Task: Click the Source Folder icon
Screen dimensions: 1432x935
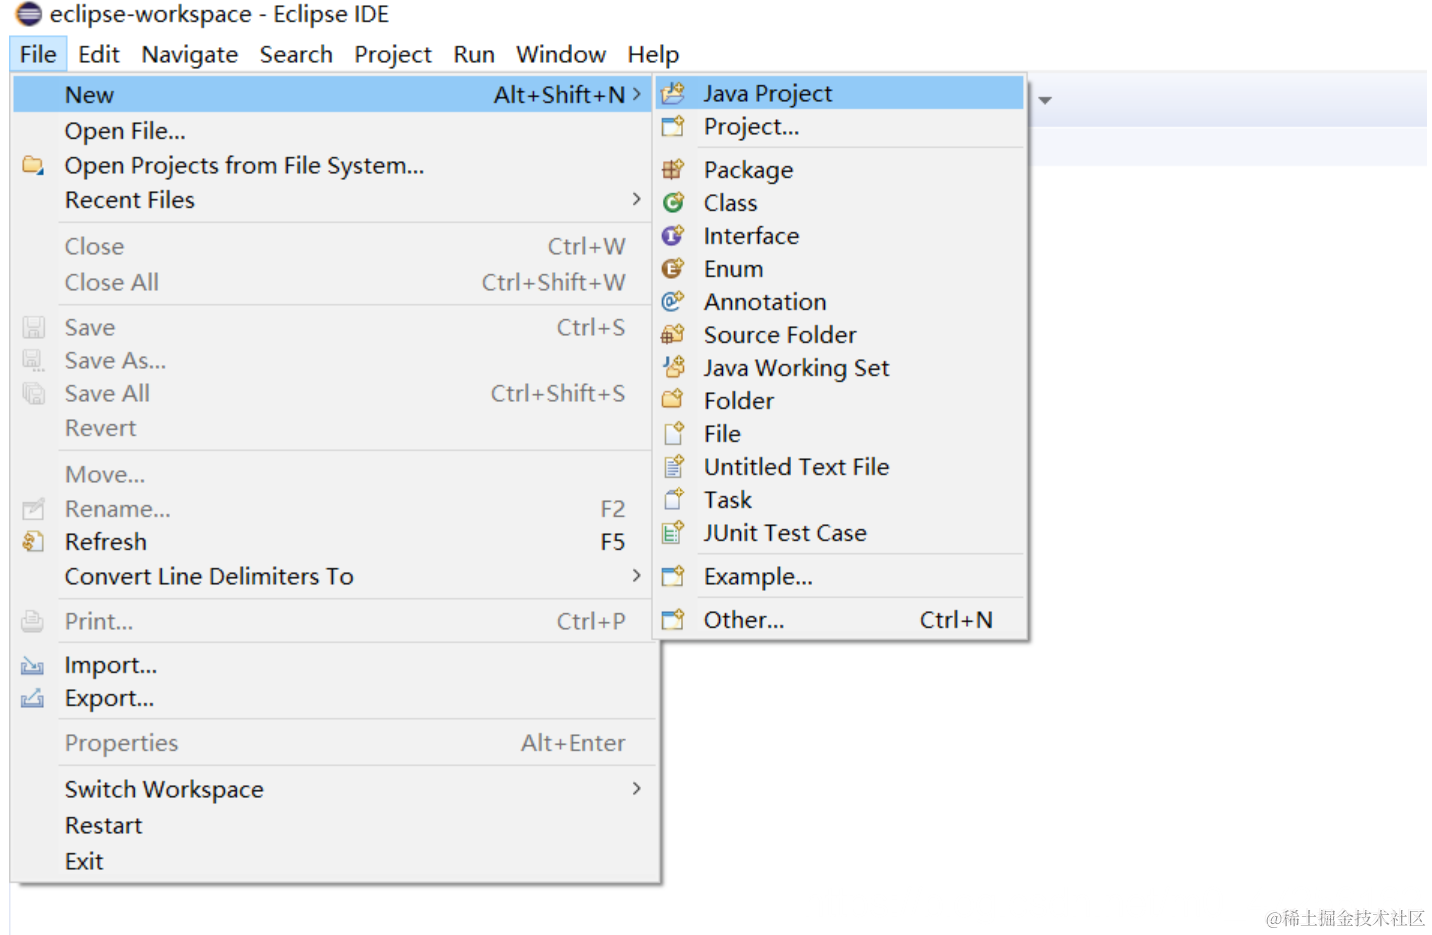Action: (x=673, y=334)
